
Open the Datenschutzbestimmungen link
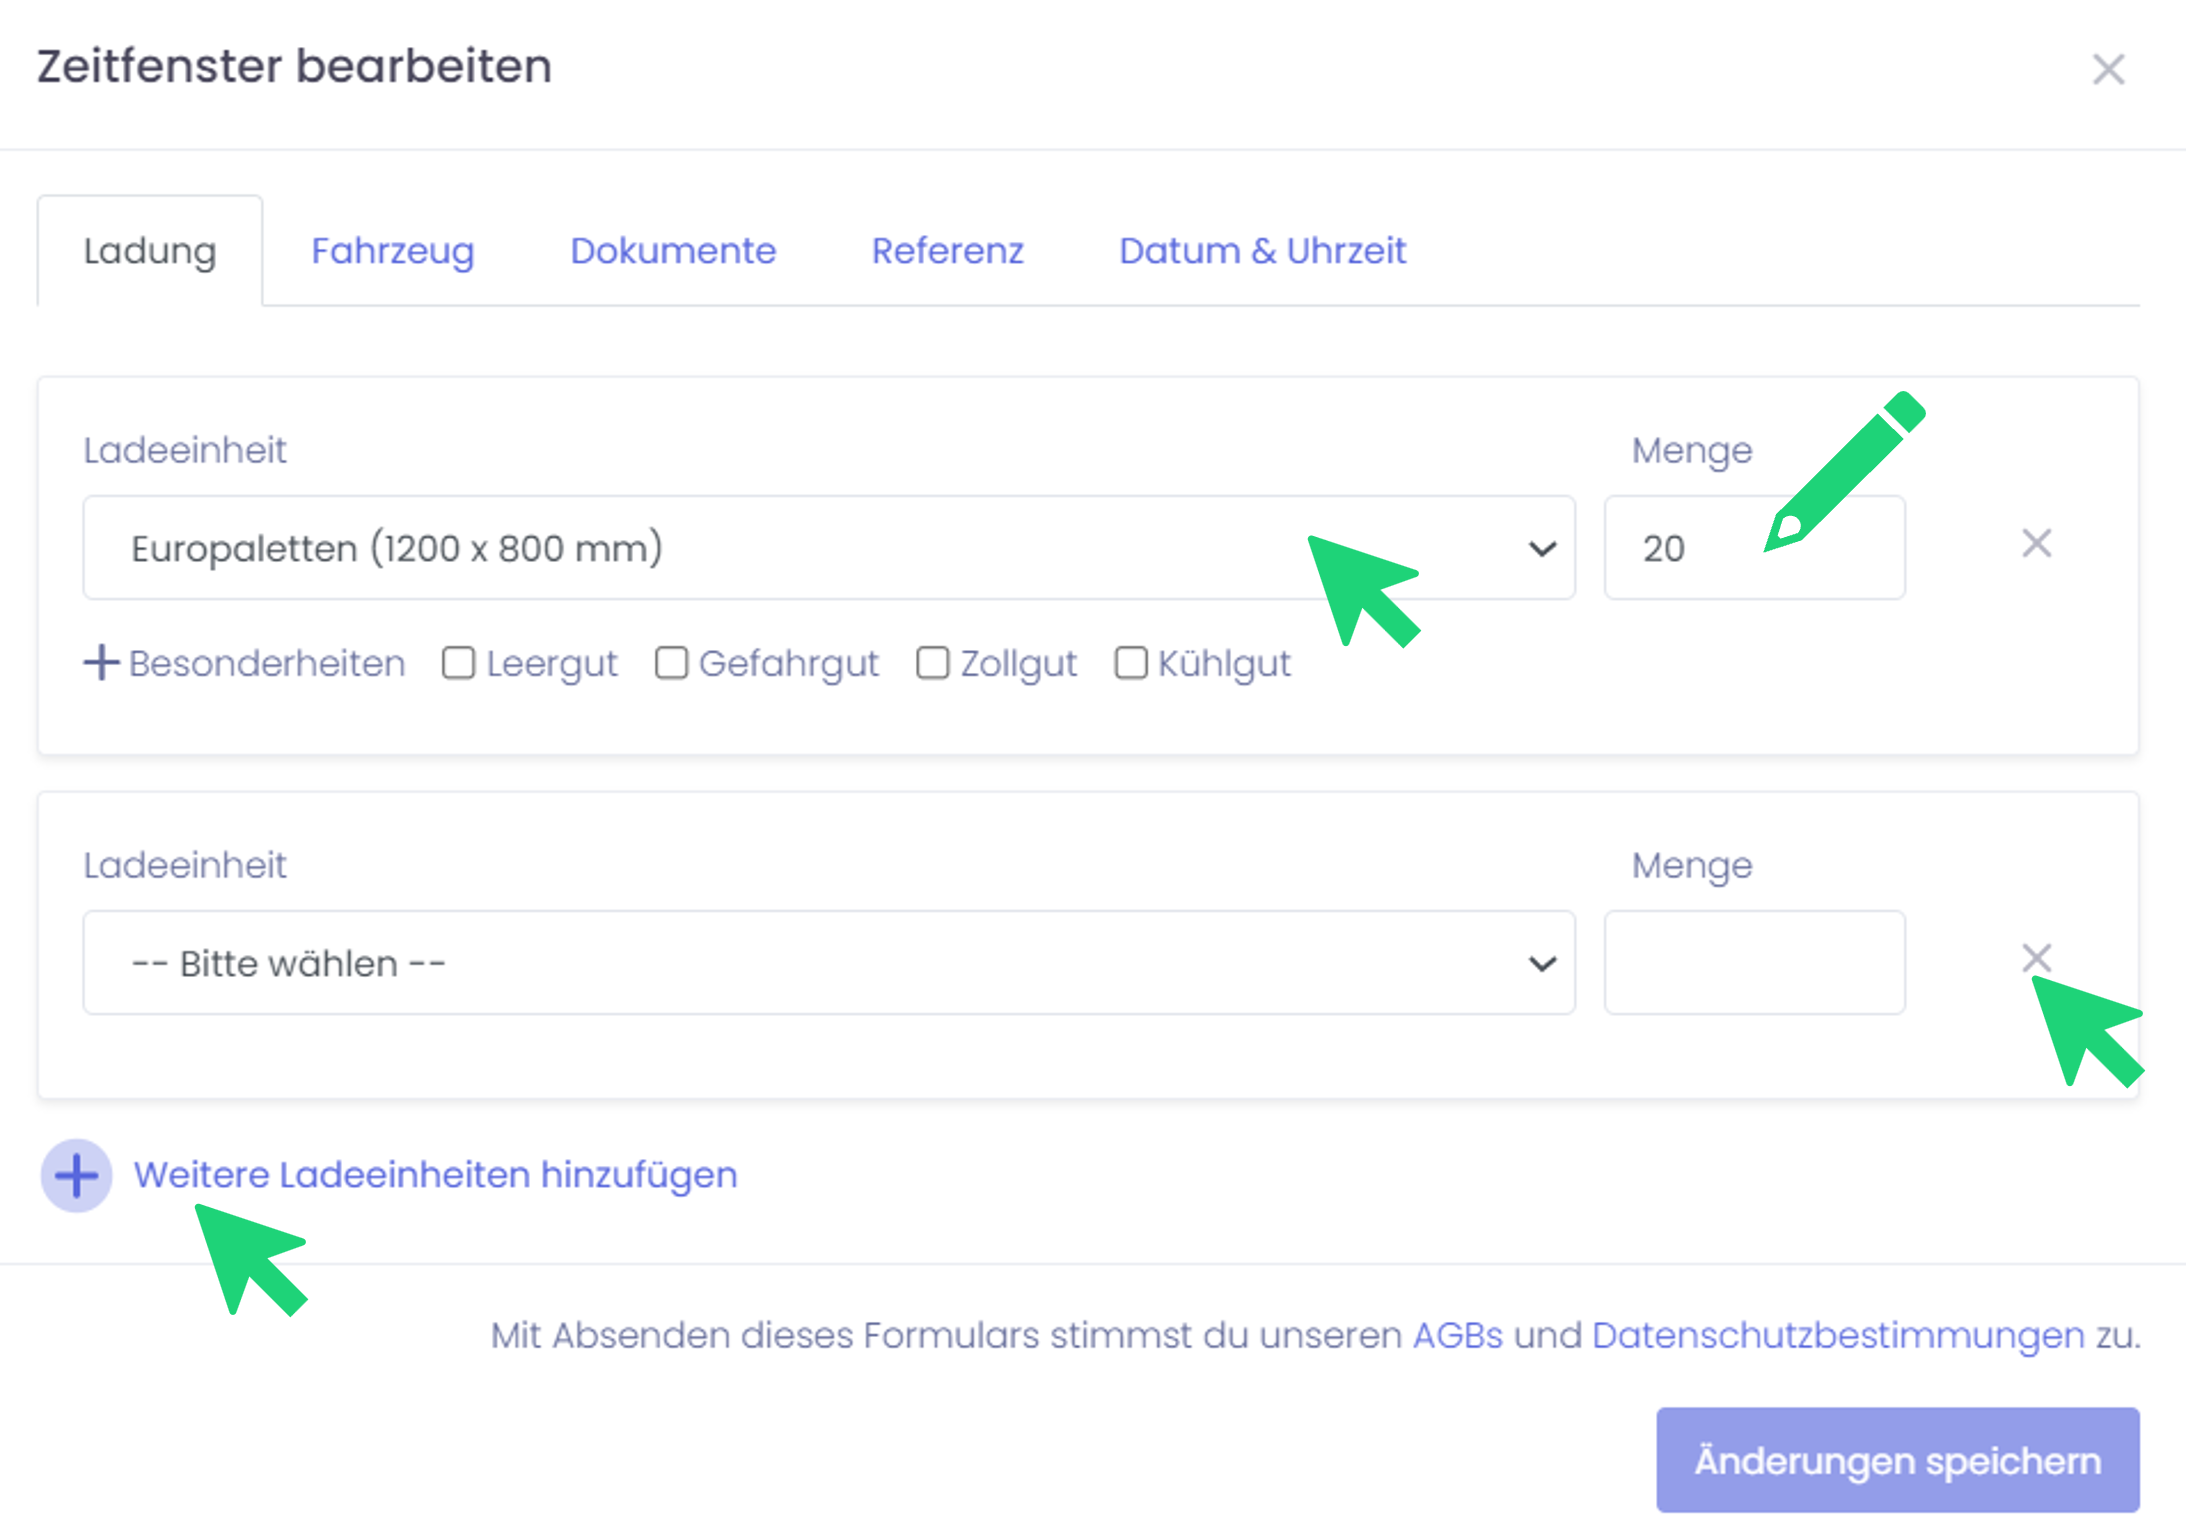(1838, 1336)
